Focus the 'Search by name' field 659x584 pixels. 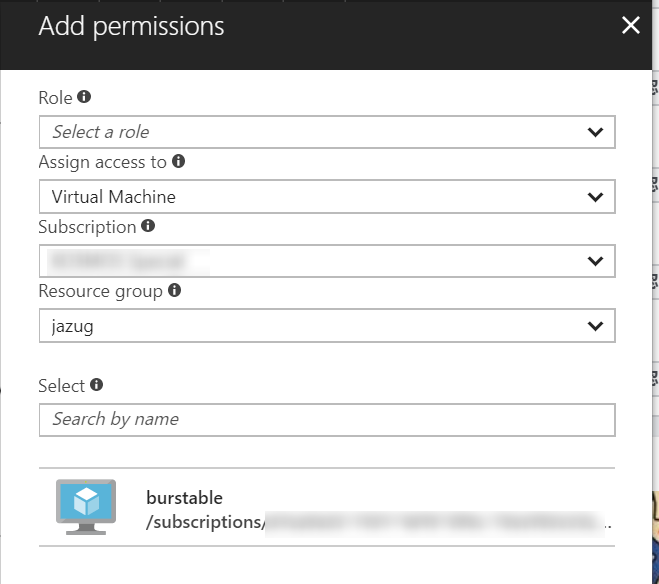(x=326, y=419)
